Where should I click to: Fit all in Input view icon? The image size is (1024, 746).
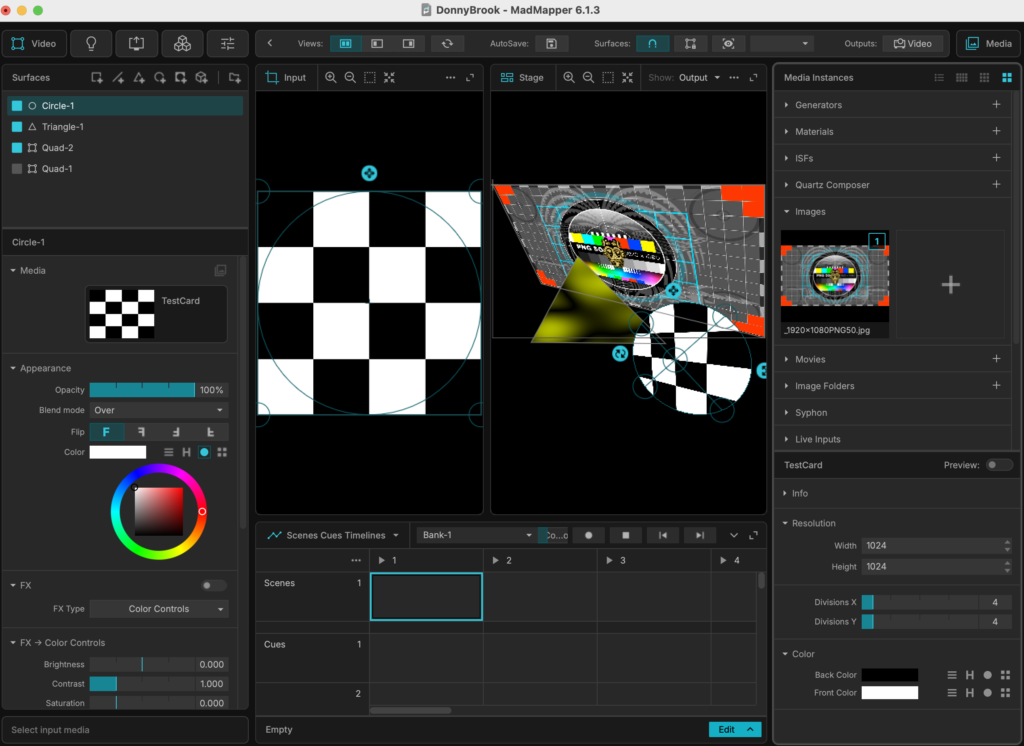389,77
